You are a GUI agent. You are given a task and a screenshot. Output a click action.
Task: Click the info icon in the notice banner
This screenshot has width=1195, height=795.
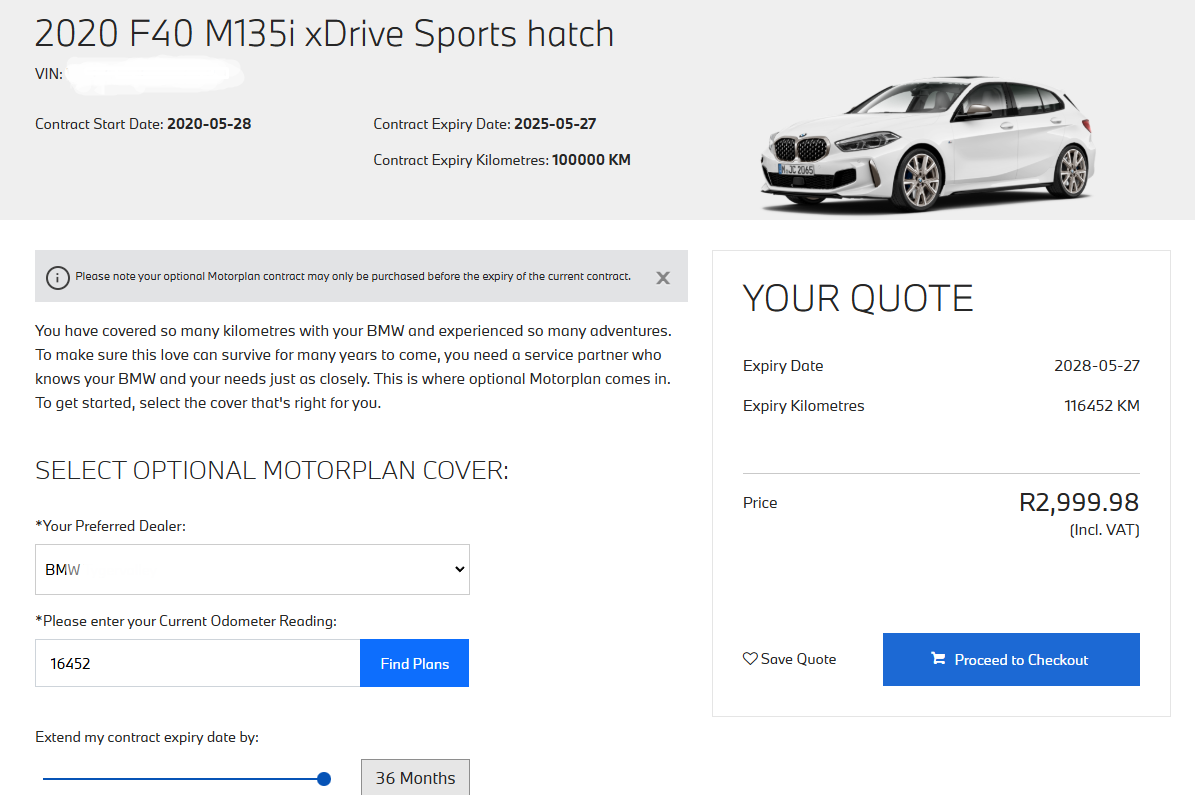(x=58, y=278)
